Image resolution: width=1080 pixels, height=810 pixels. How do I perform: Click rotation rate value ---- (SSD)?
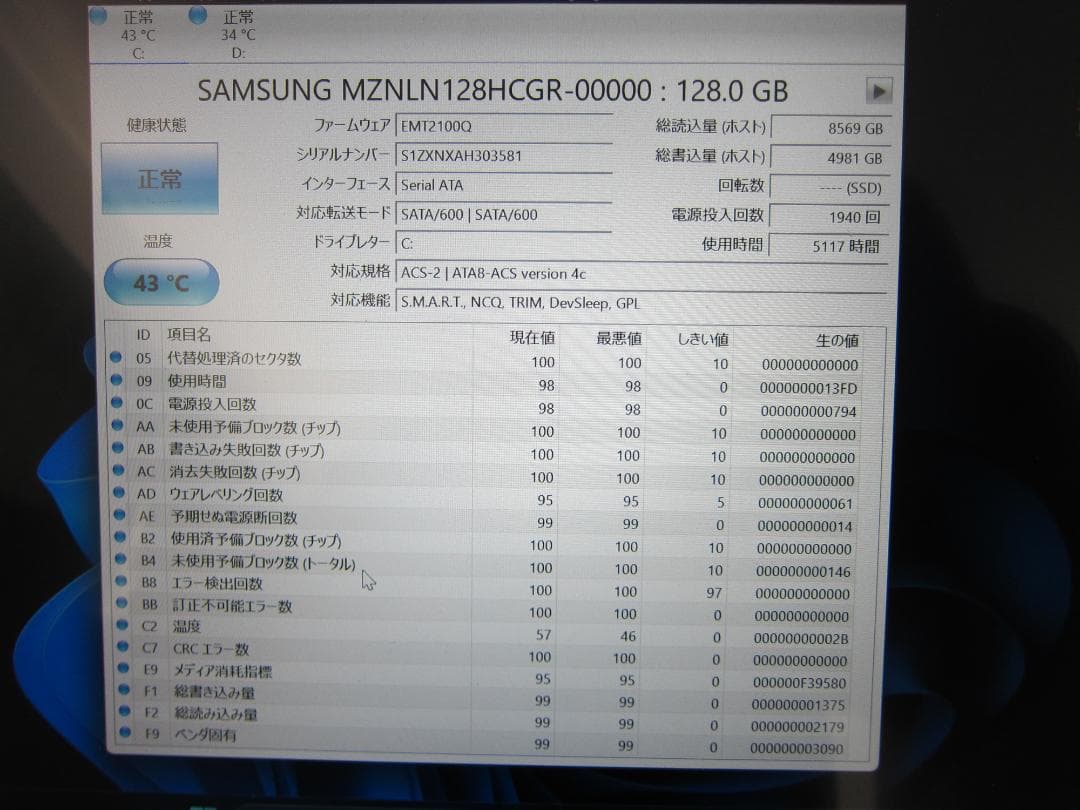[x=830, y=187]
